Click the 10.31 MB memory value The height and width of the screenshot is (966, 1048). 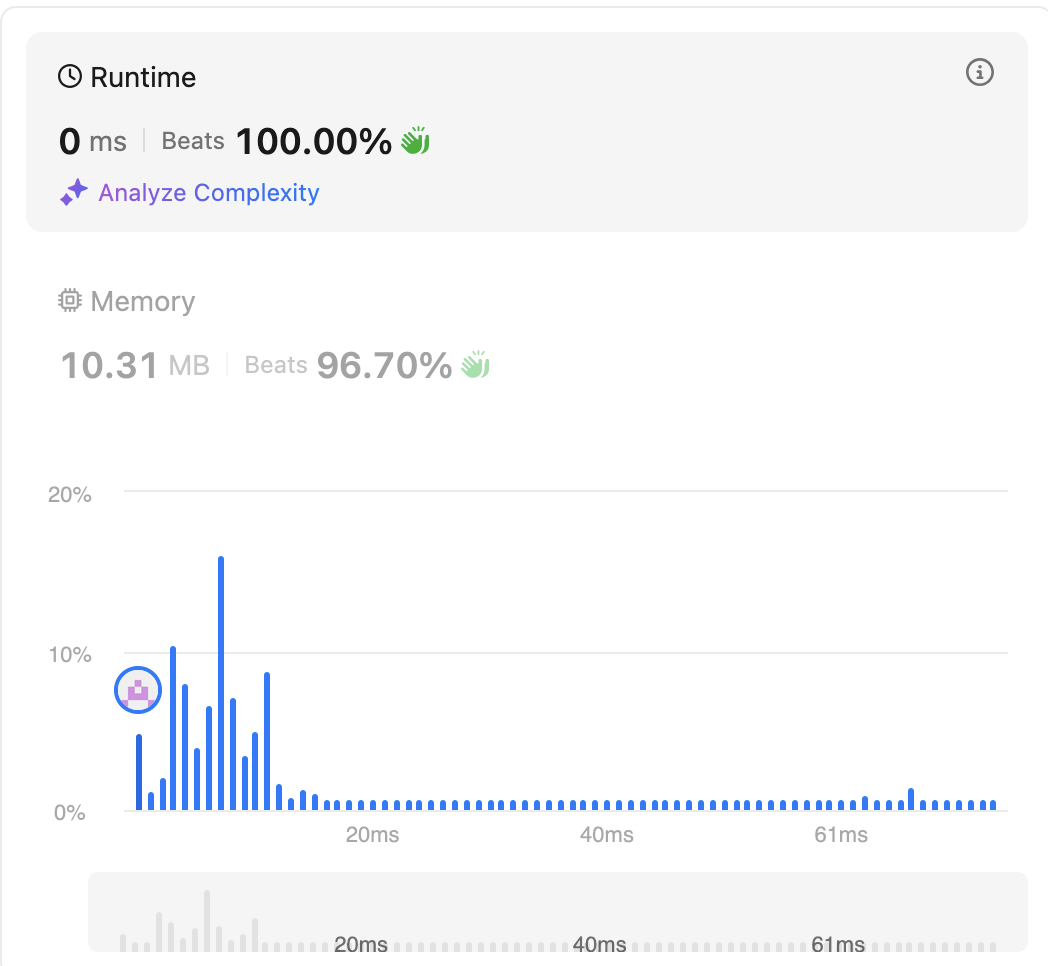[x=135, y=366]
